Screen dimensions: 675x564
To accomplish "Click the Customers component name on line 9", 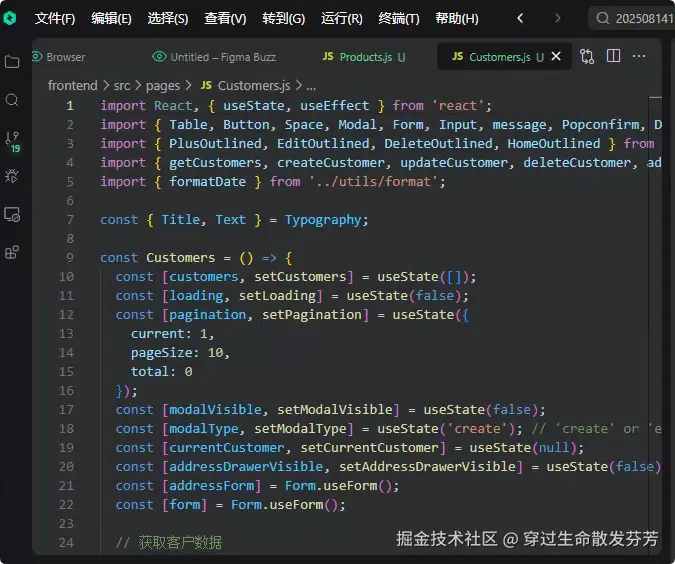I will 180,257.
